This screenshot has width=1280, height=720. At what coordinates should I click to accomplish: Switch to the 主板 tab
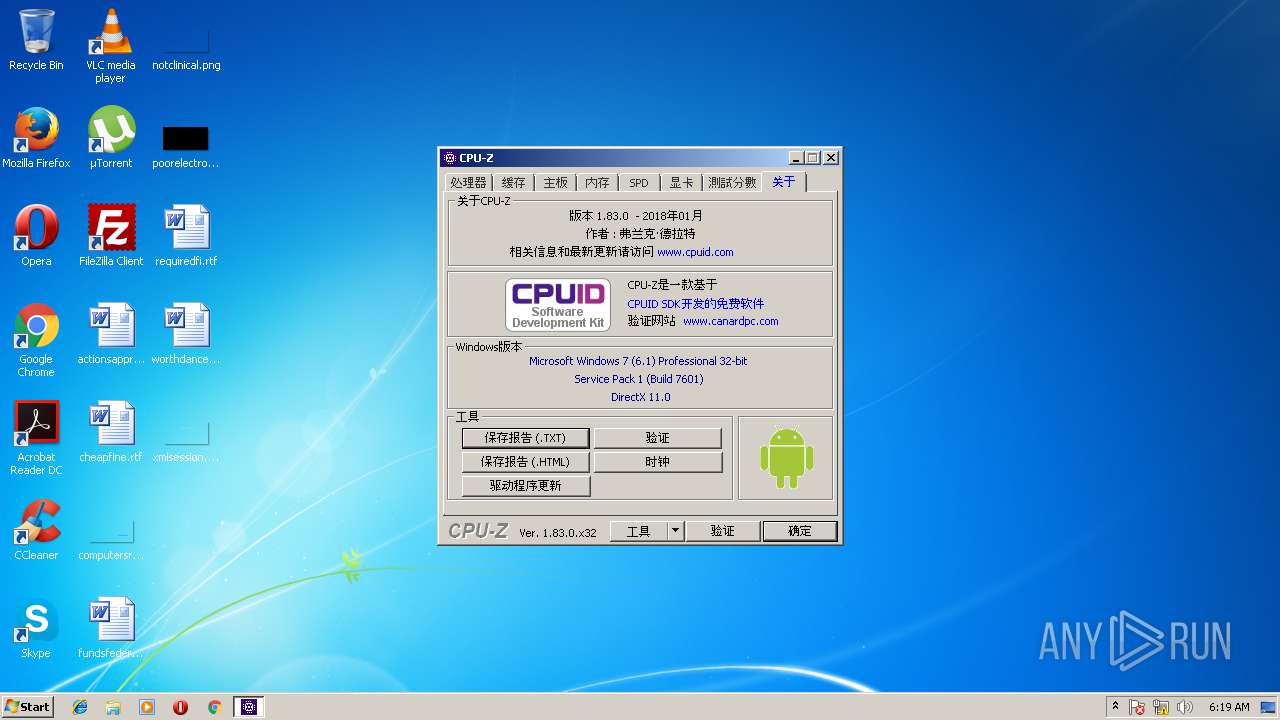(555, 182)
